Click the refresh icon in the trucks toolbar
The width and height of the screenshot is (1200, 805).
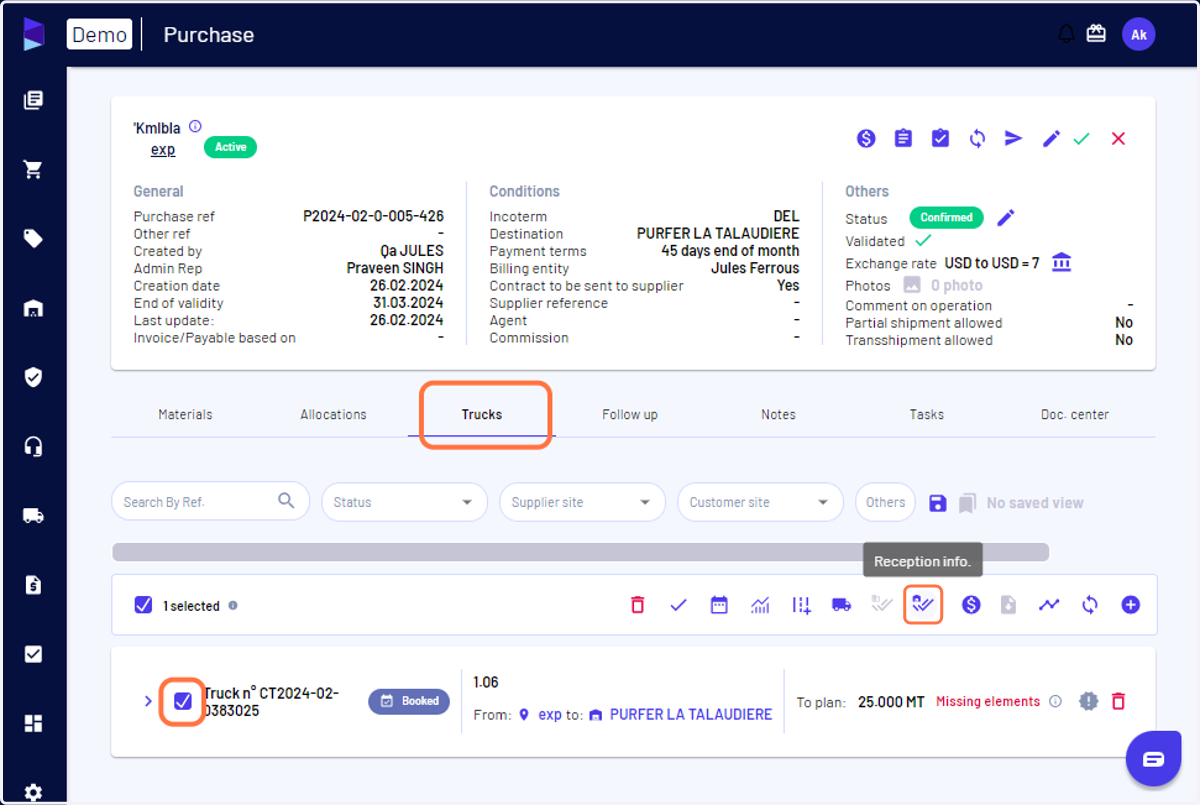pyautogui.click(x=1090, y=604)
